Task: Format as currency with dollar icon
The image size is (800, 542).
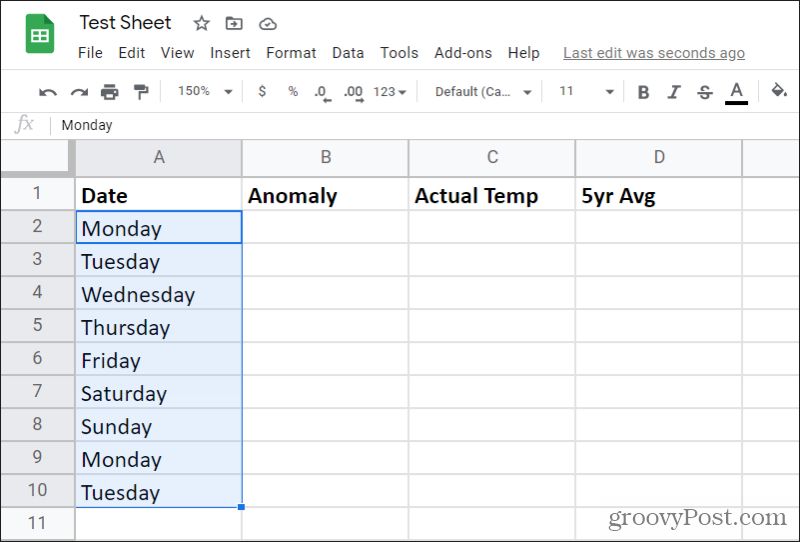Action: 262,91
